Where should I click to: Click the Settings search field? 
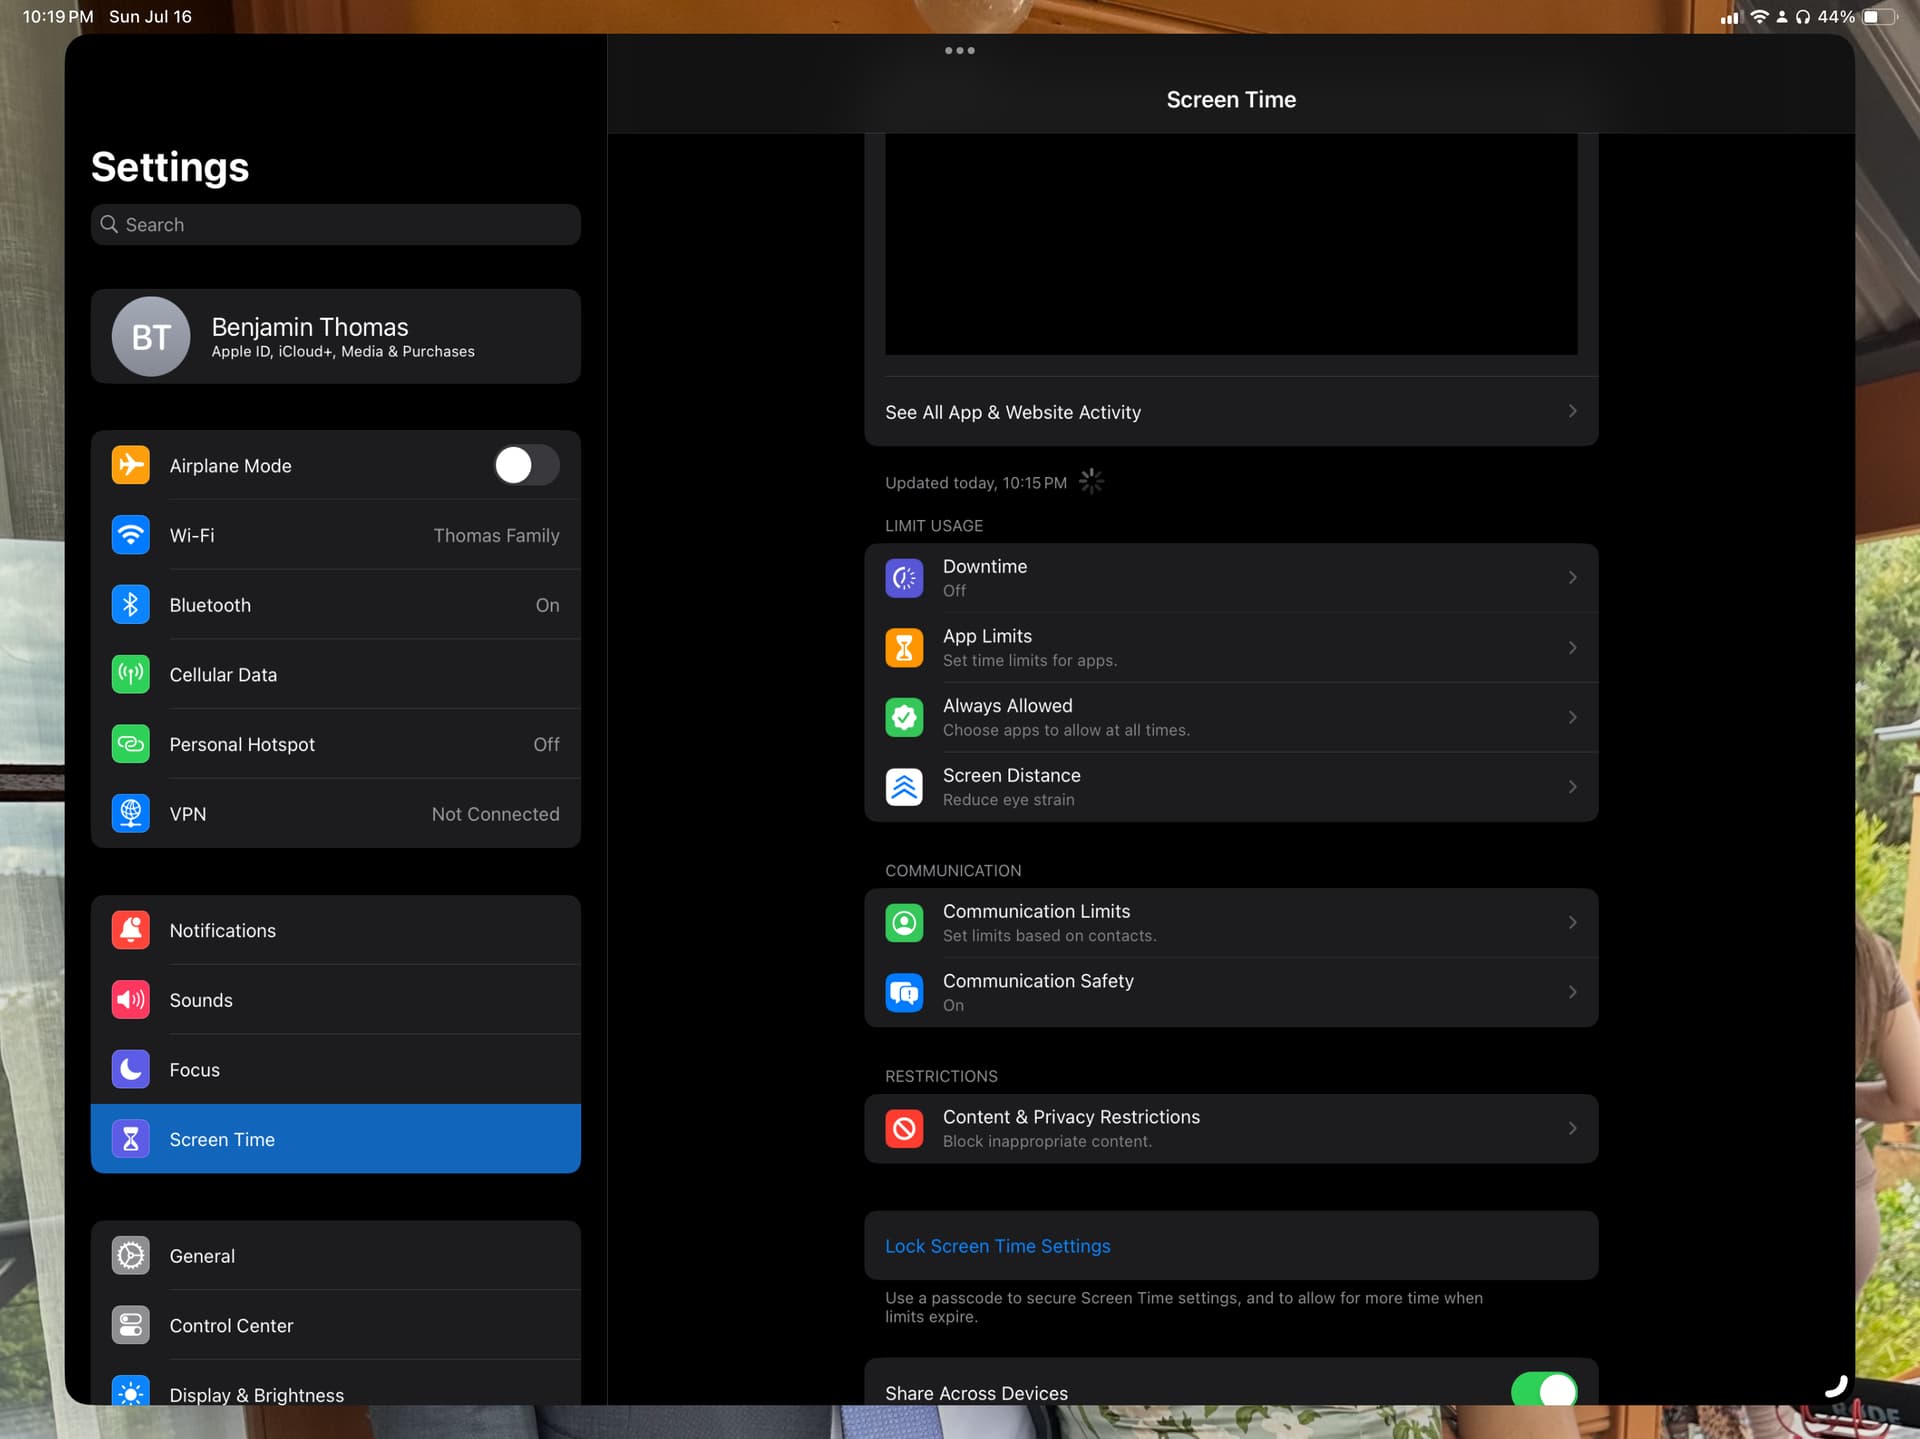point(335,225)
